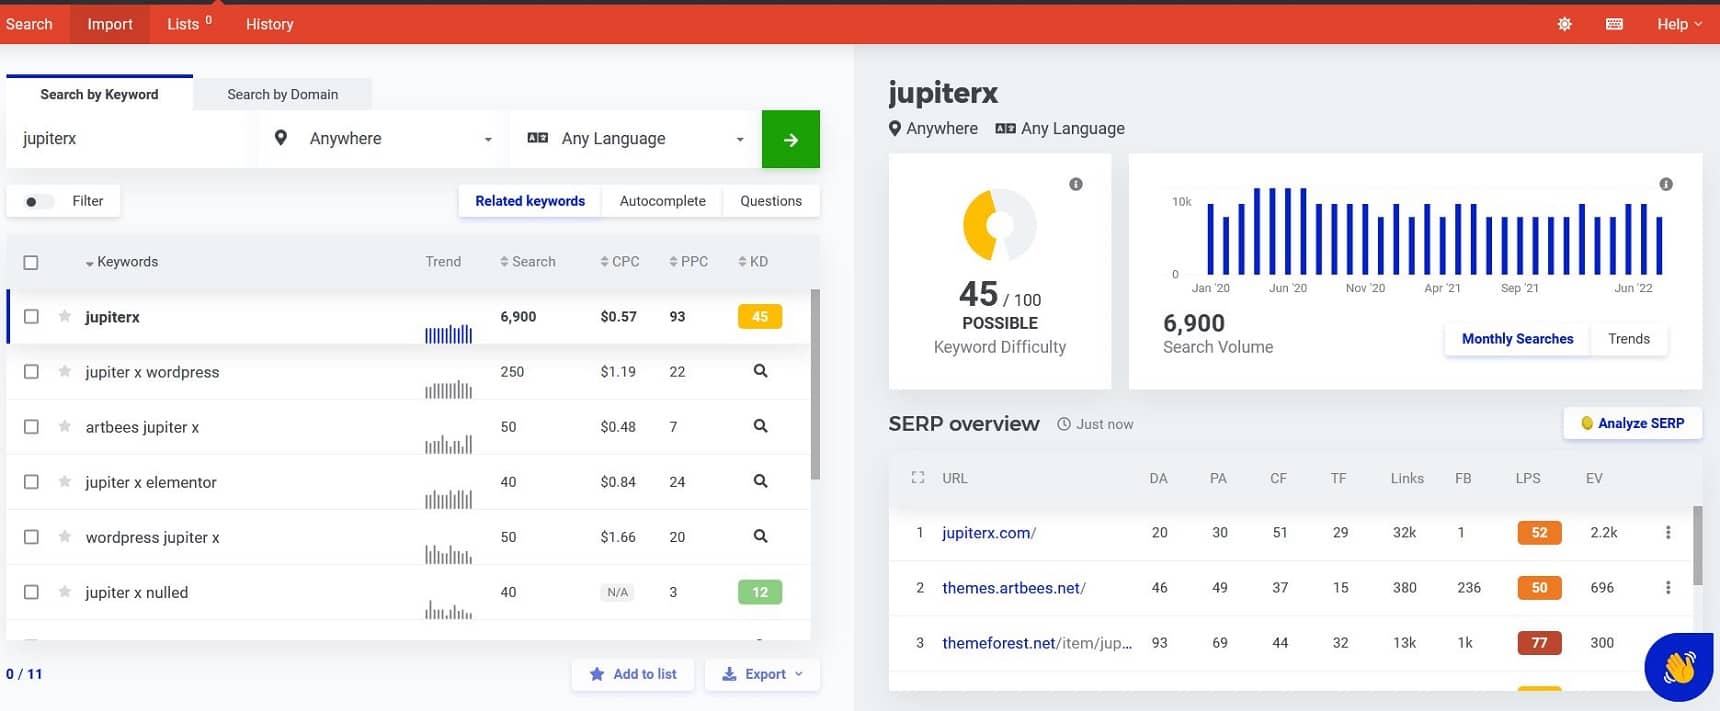This screenshot has height=711, width=1720.
Task: Star the artbees jupiter x keyword
Action: click(64, 426)
